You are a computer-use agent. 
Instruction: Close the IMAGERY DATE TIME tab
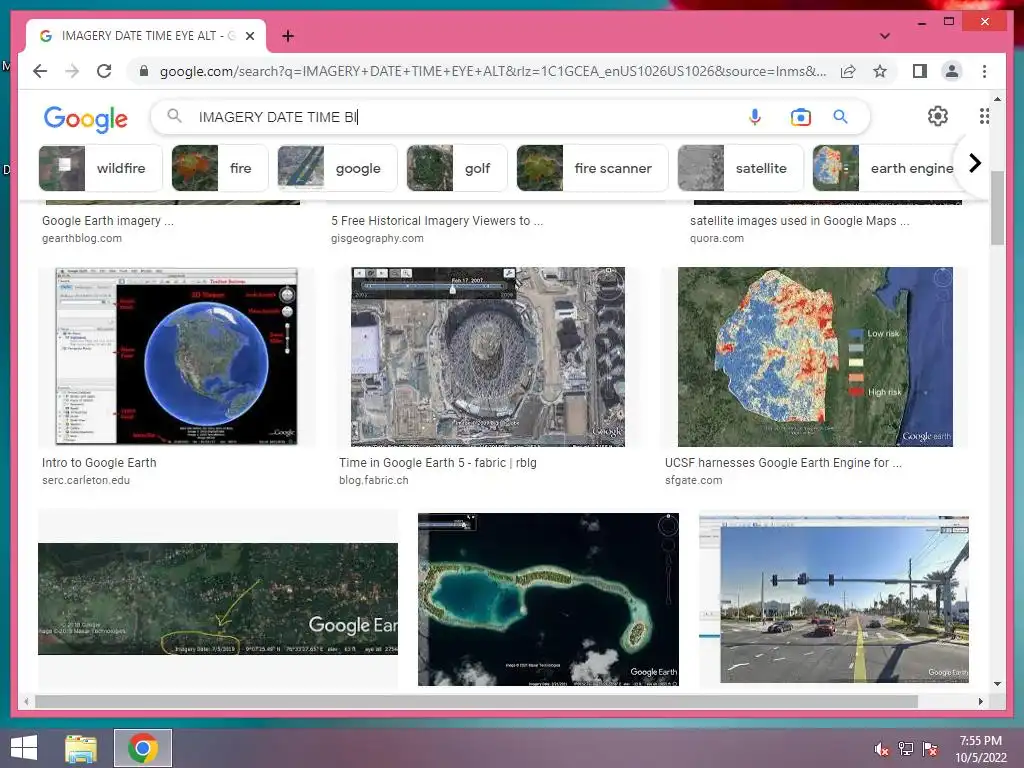pyautogui.click(x=249, y=36)
